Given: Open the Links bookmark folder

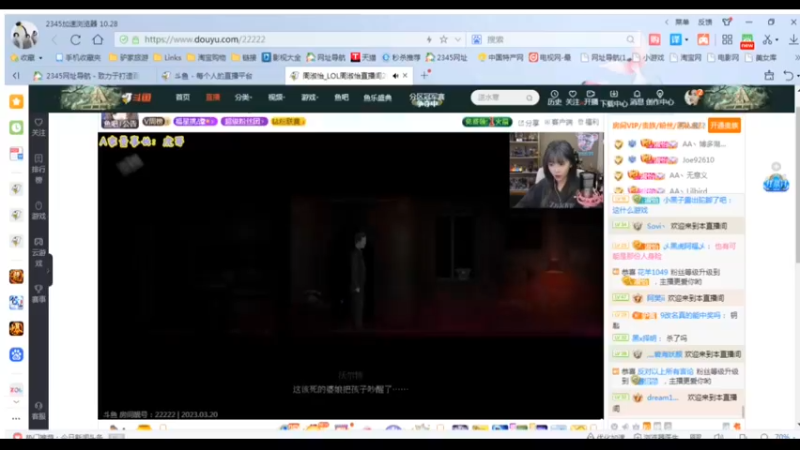Looking at the screenshot, I should (167, 58).
